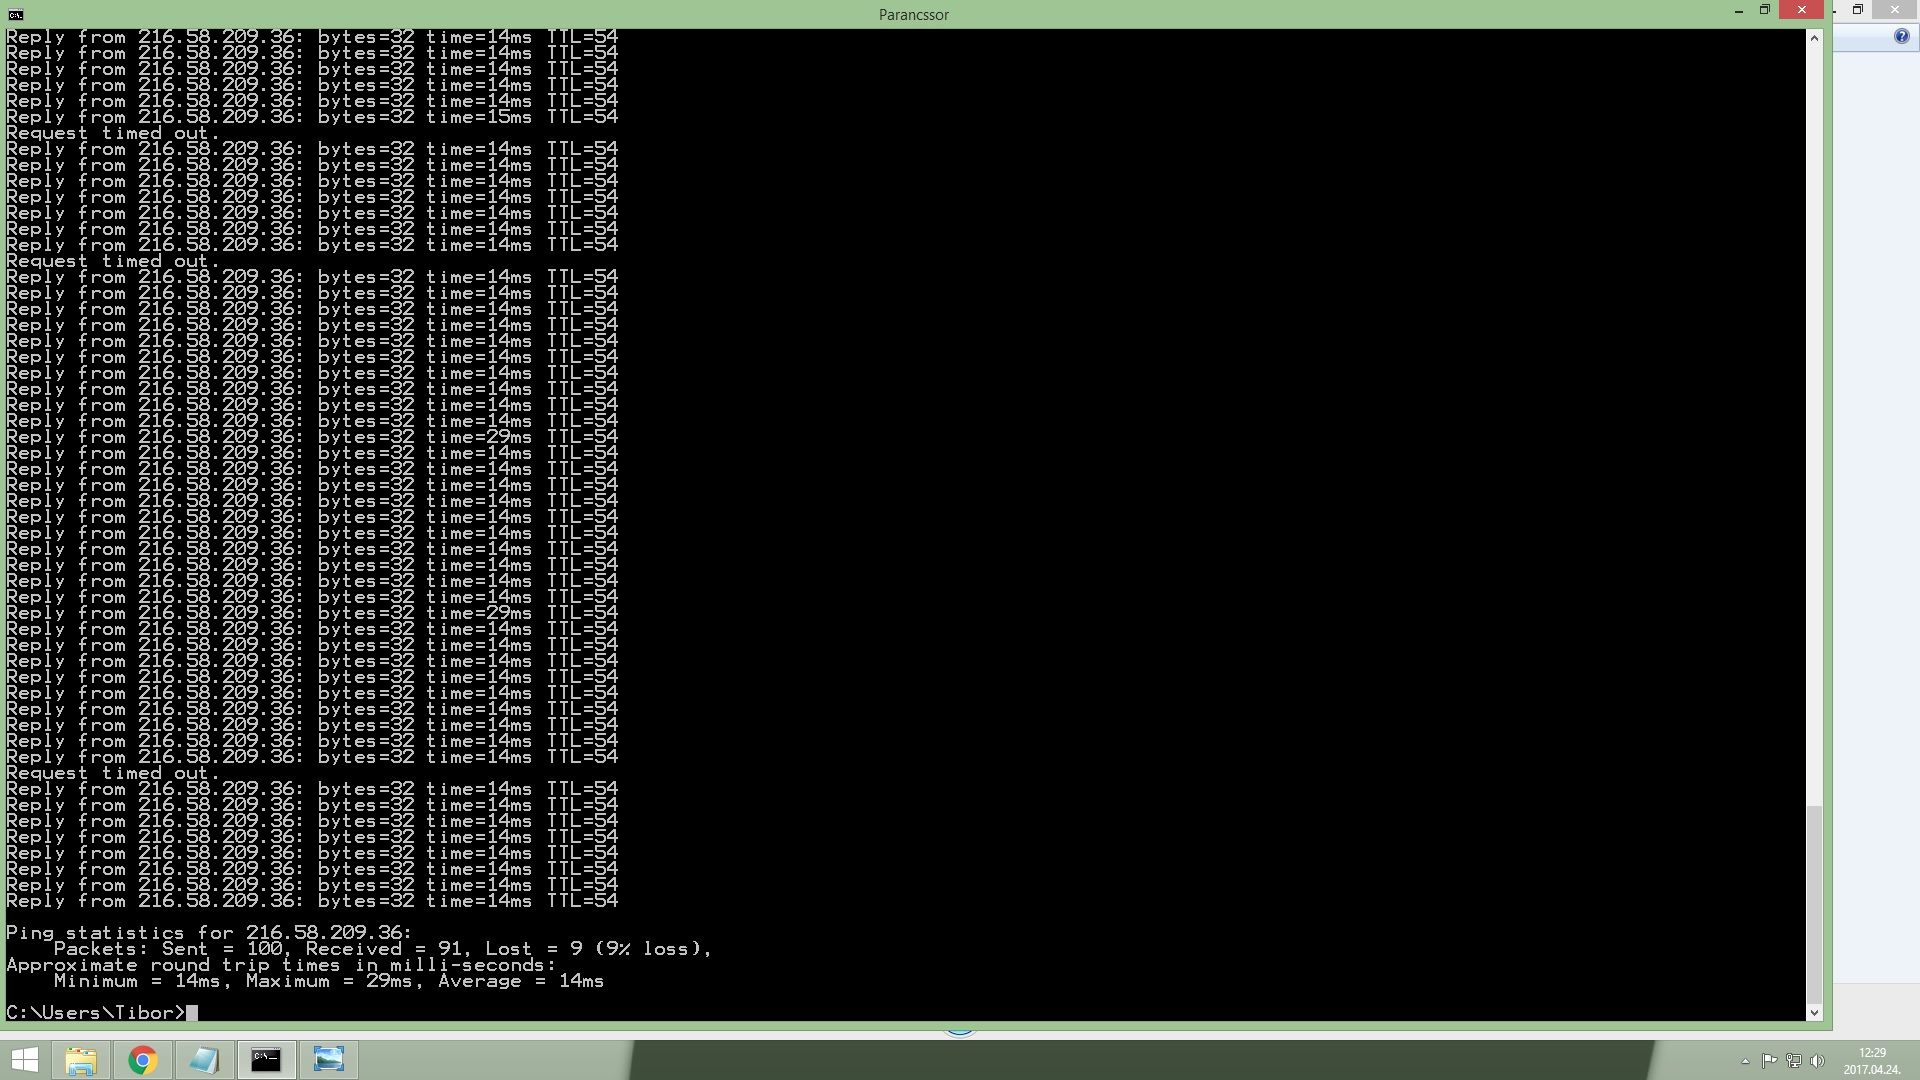The height and width of the screenshot is (1080, 1920).
Task: Launch Google Chrome from the taskbar
Action: coord(143,1059)
